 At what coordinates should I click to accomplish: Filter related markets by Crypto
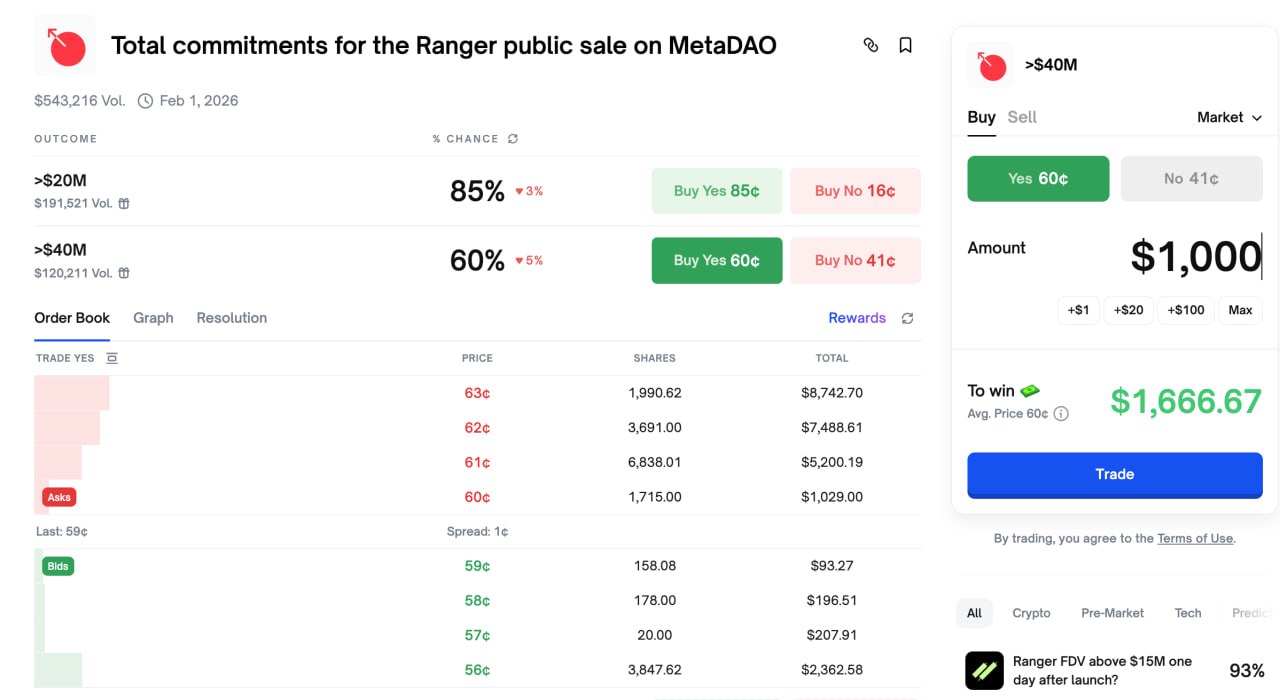[1031, 613]
